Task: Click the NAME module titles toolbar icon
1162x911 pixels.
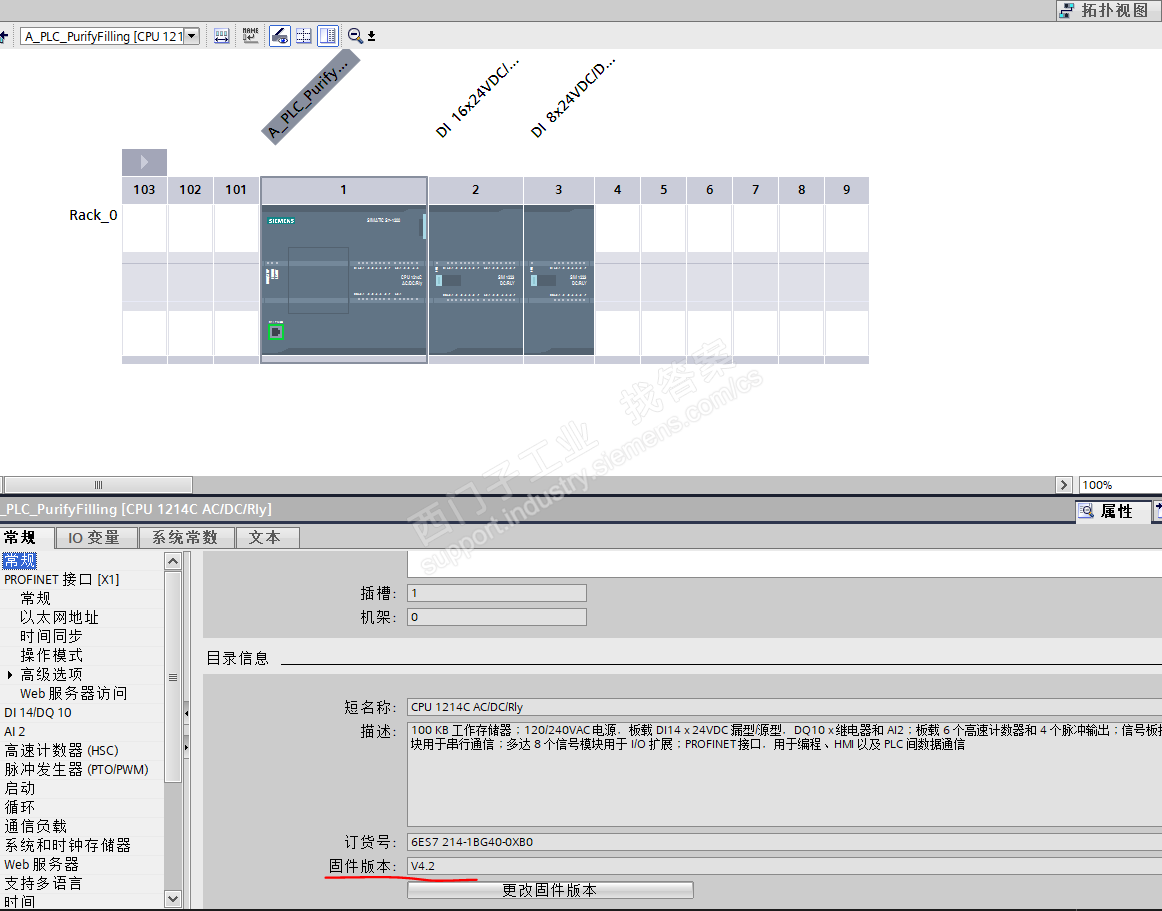Action: (x=250, y=36)
